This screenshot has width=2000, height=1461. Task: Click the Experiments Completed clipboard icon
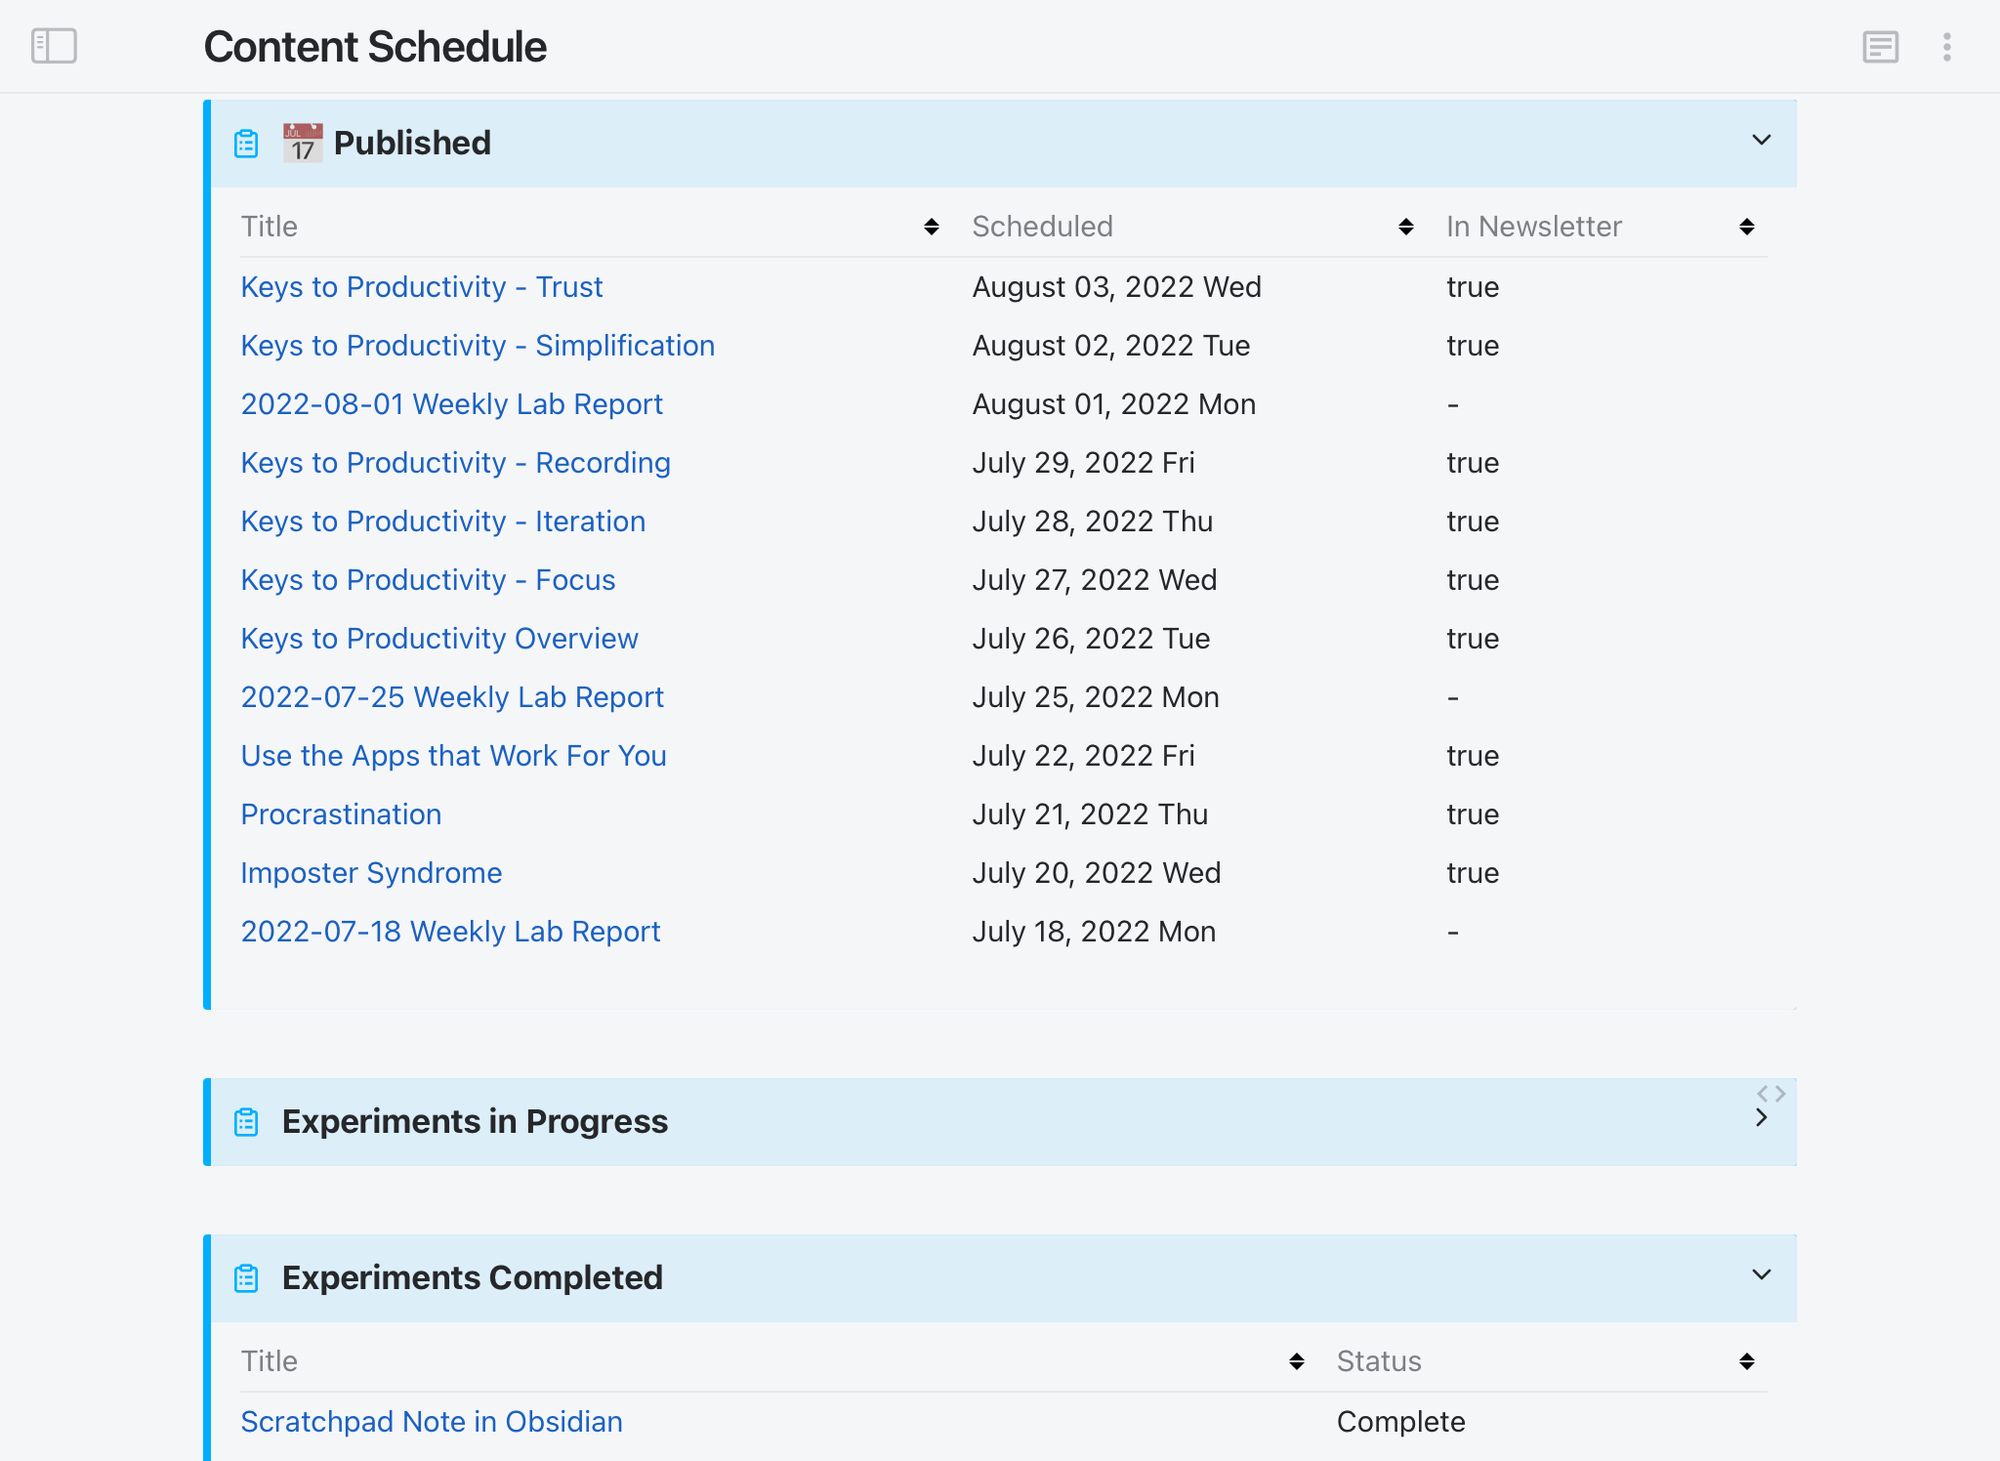[x=246, y=1278]
